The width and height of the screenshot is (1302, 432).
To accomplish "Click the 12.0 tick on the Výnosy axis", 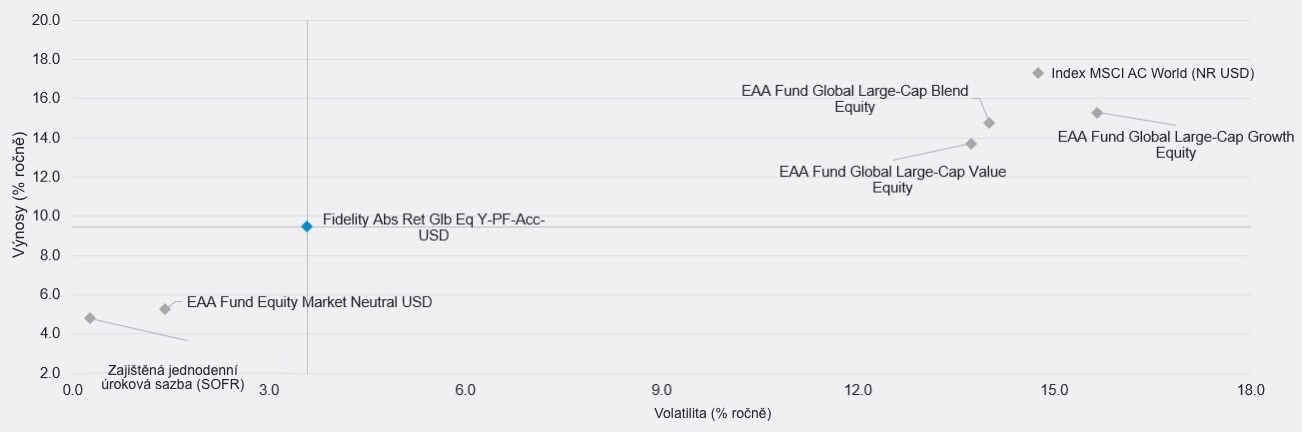I will coord(47,177).
